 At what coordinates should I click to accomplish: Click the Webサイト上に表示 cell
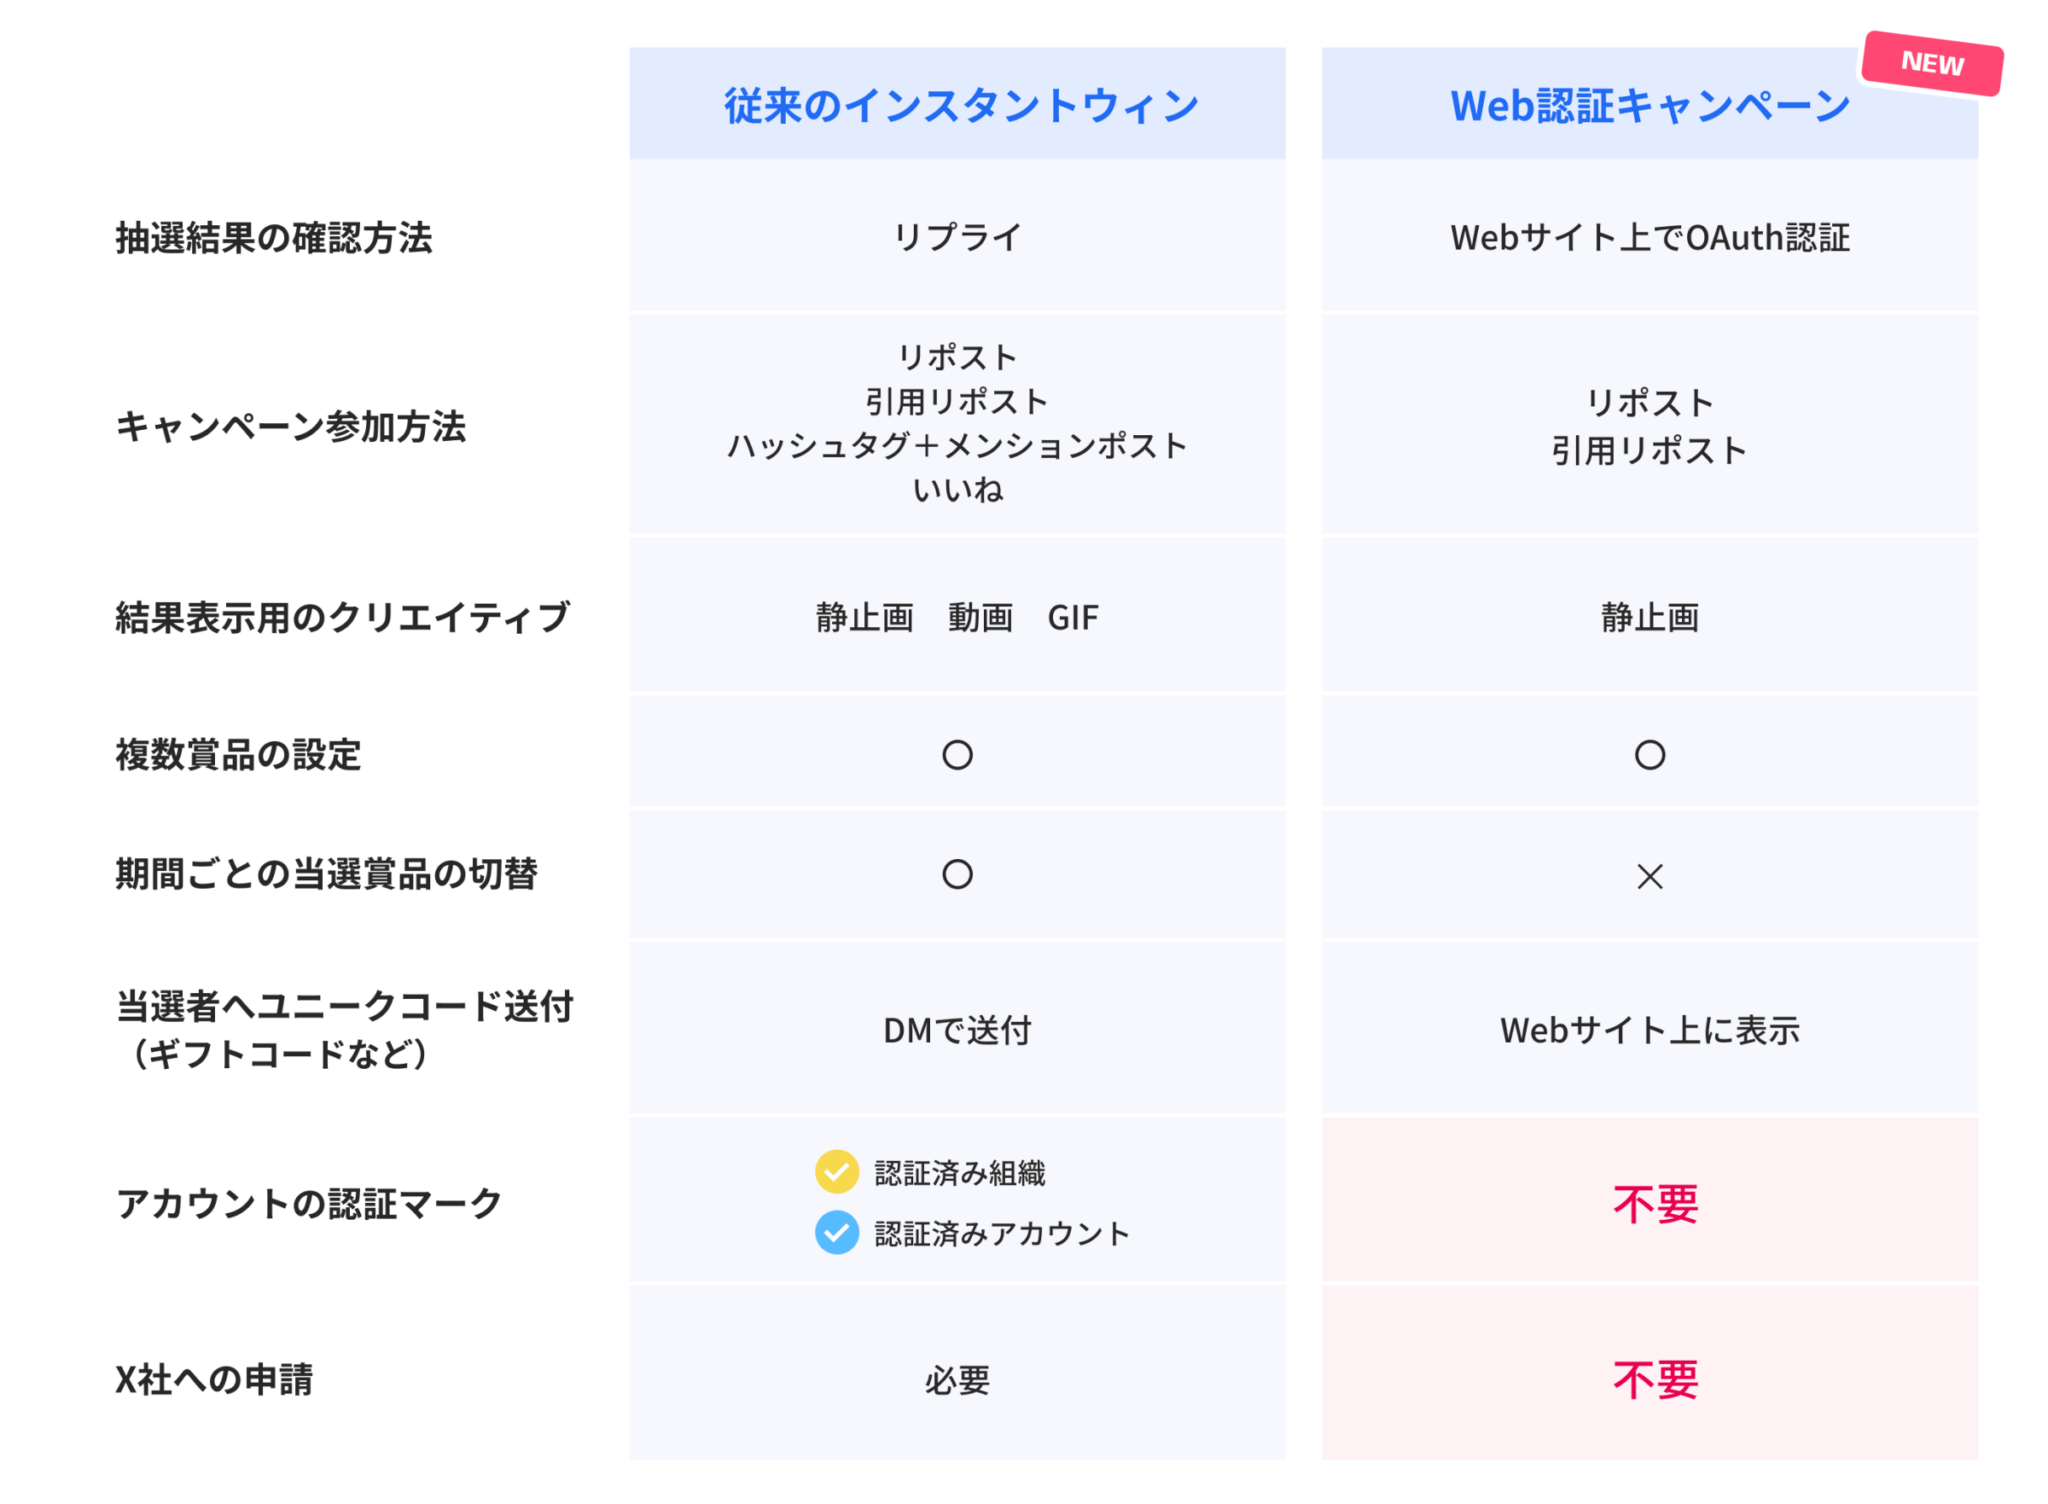(x=1650, y=1030)
